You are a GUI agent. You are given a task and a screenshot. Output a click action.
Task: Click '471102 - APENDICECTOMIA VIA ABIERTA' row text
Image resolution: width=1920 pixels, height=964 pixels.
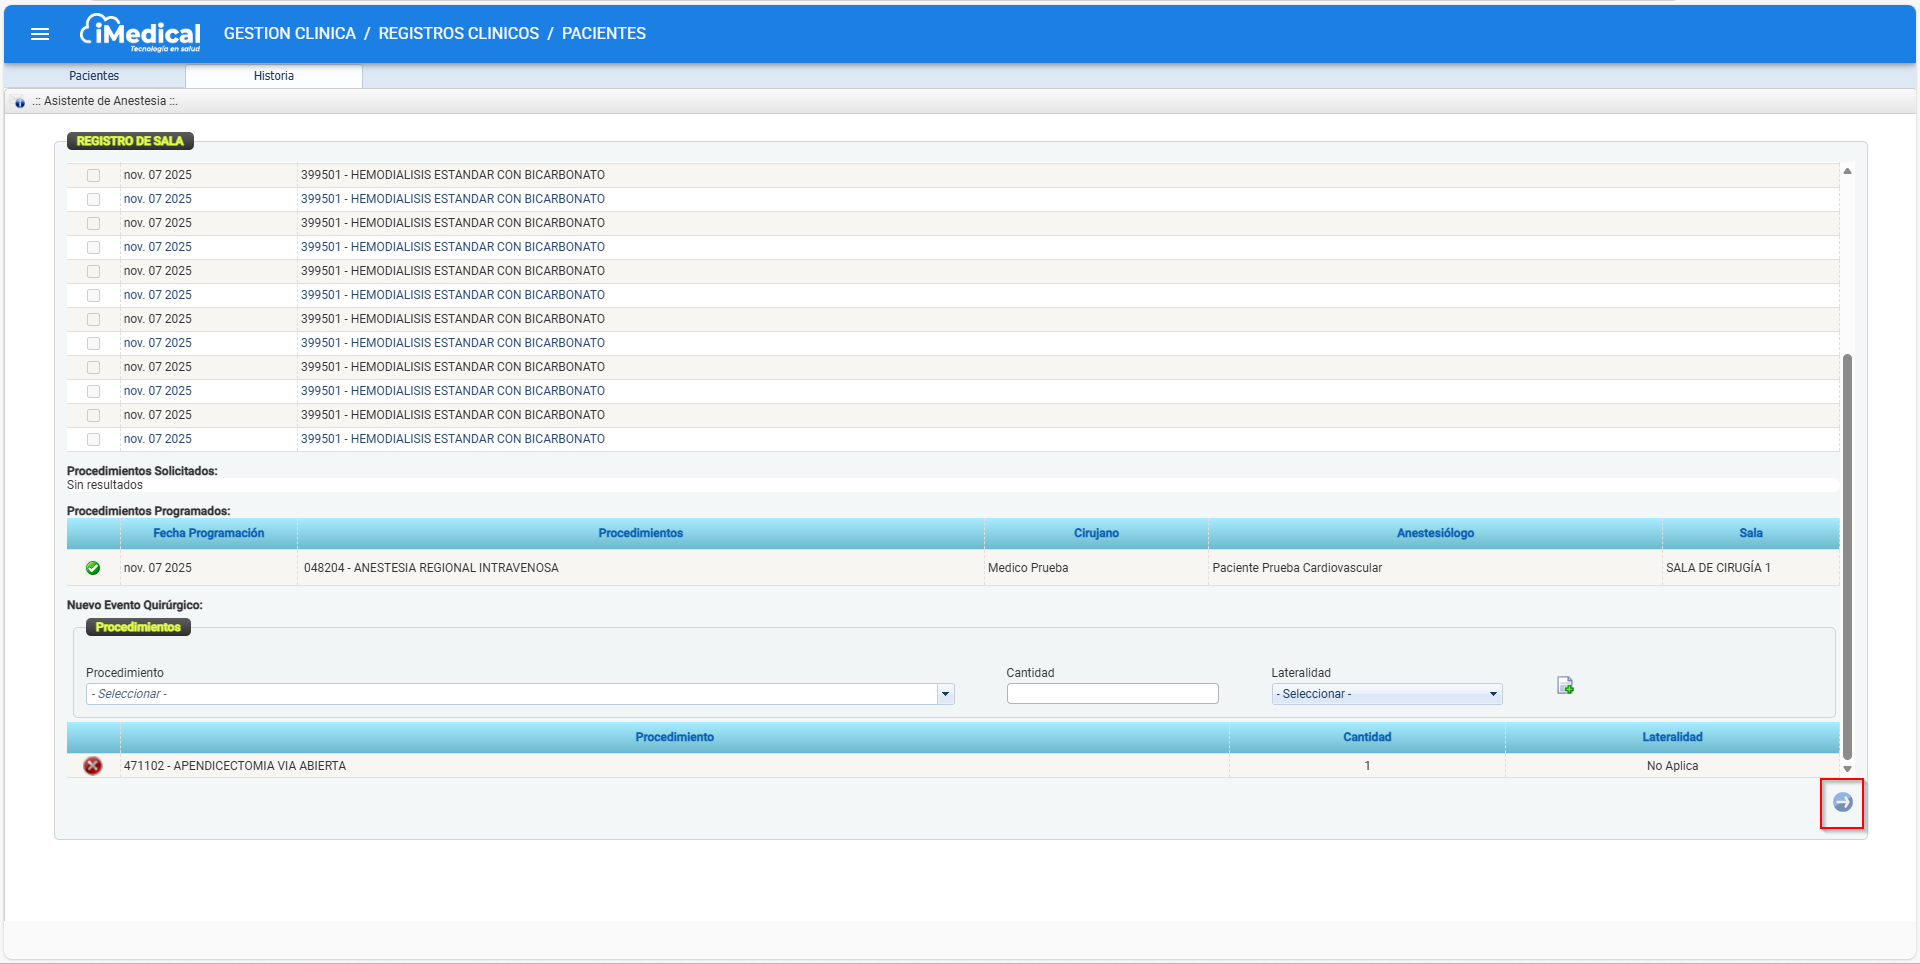[x=235, y=766]
